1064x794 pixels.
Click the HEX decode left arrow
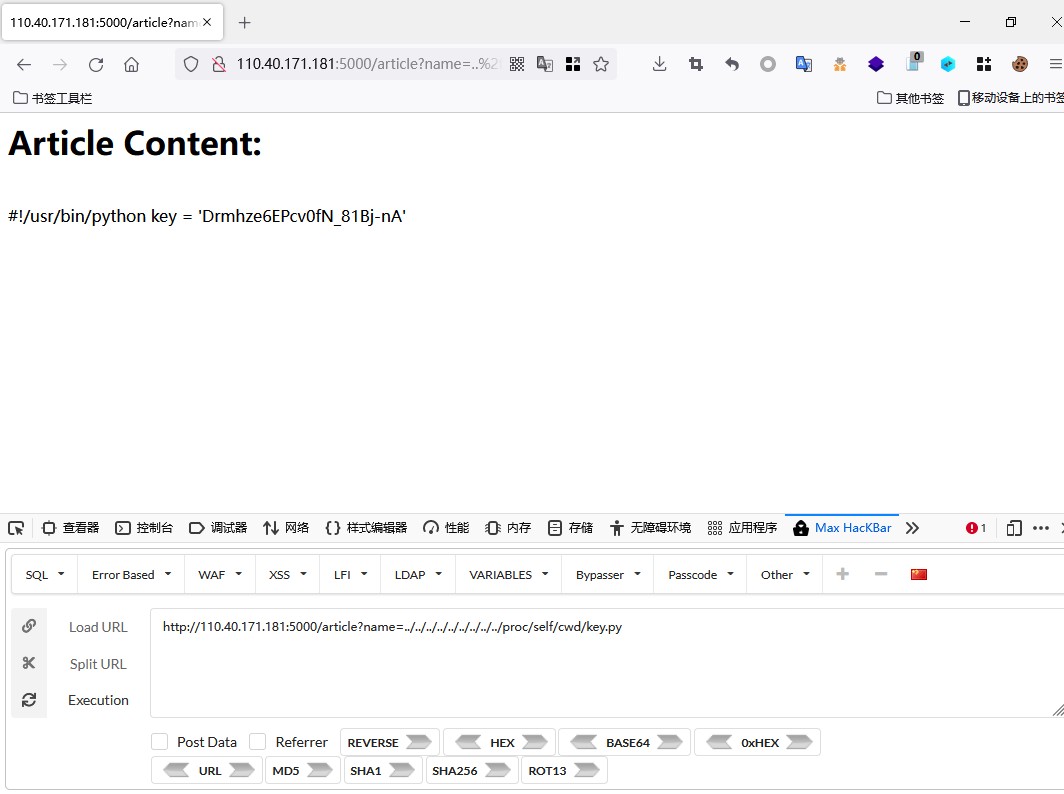click(468, 742)
